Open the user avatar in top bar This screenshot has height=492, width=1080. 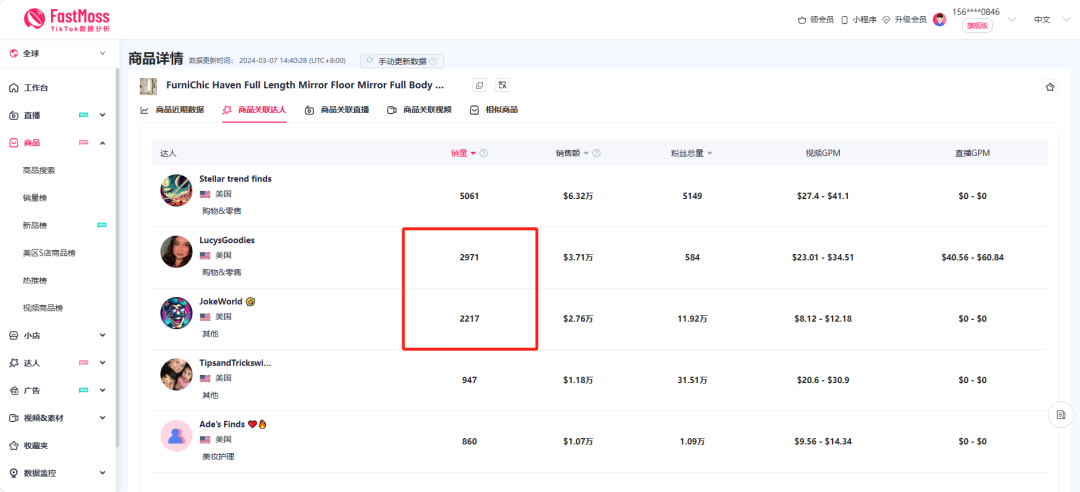(939, 20)
